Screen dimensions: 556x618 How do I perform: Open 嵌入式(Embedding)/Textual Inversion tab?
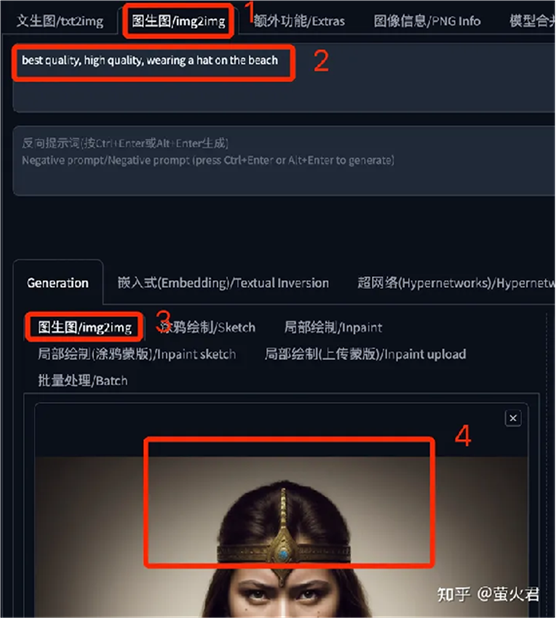pos(223,283)
